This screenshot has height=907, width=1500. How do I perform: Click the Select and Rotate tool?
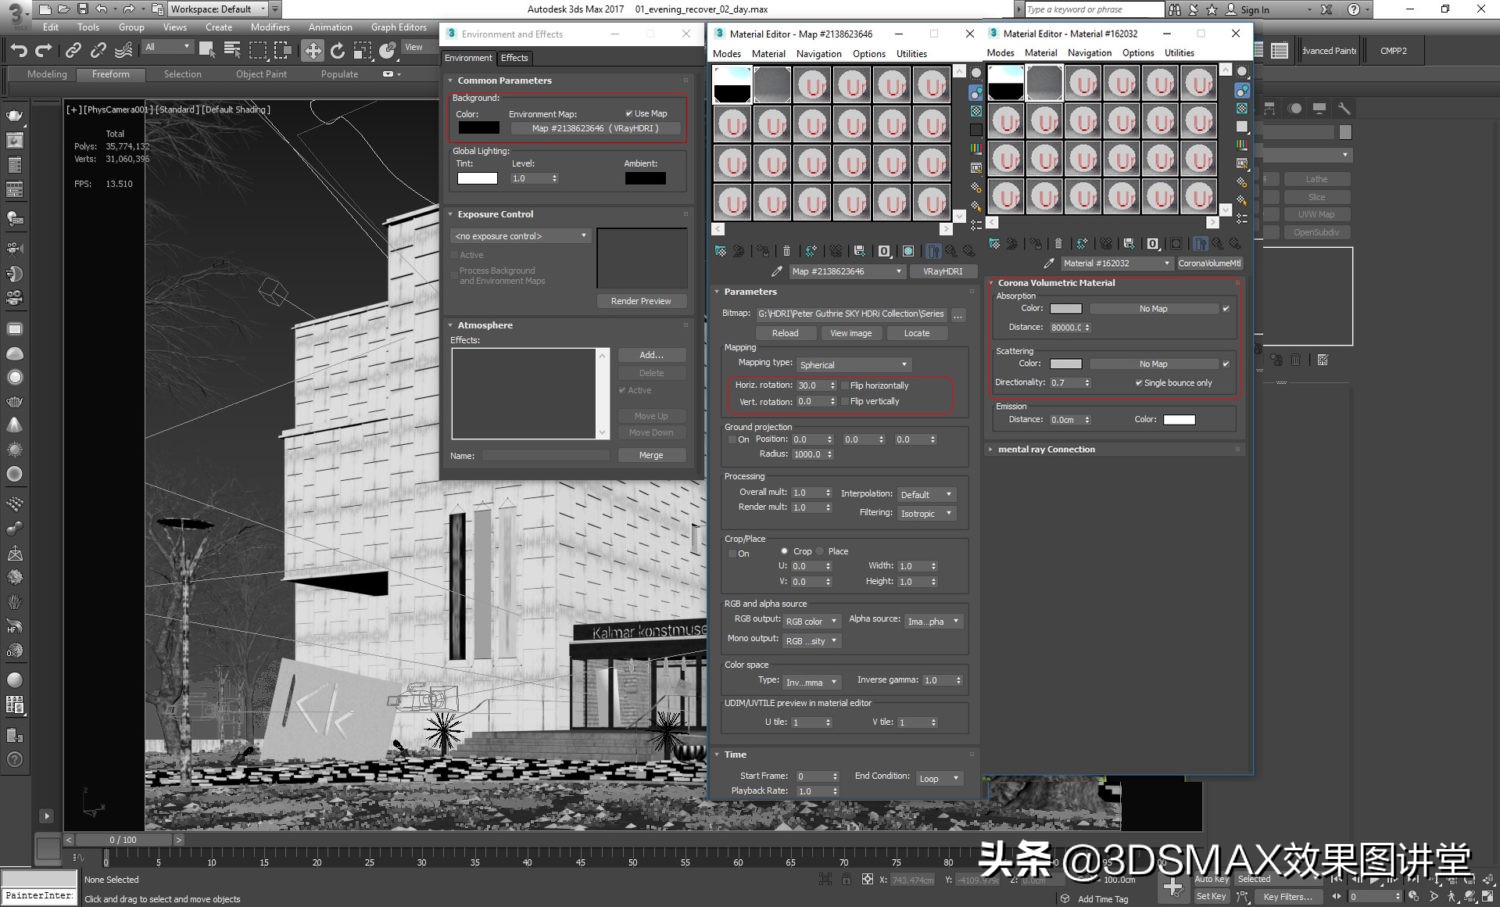[x=338, y=50]
